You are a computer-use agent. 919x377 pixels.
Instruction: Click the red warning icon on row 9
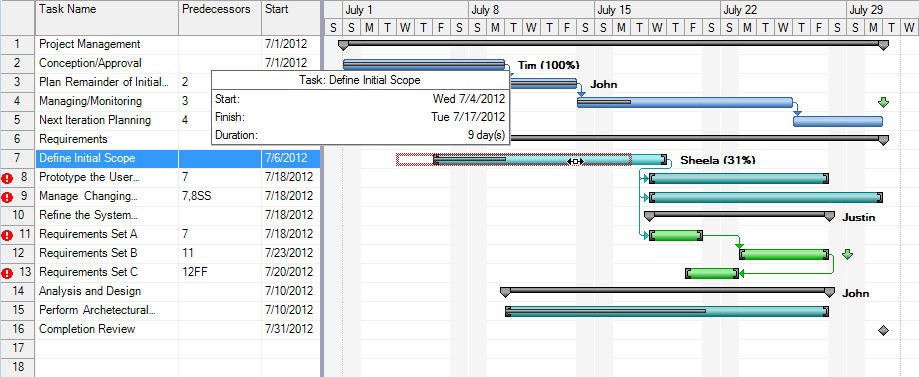[x=7, y=196]
